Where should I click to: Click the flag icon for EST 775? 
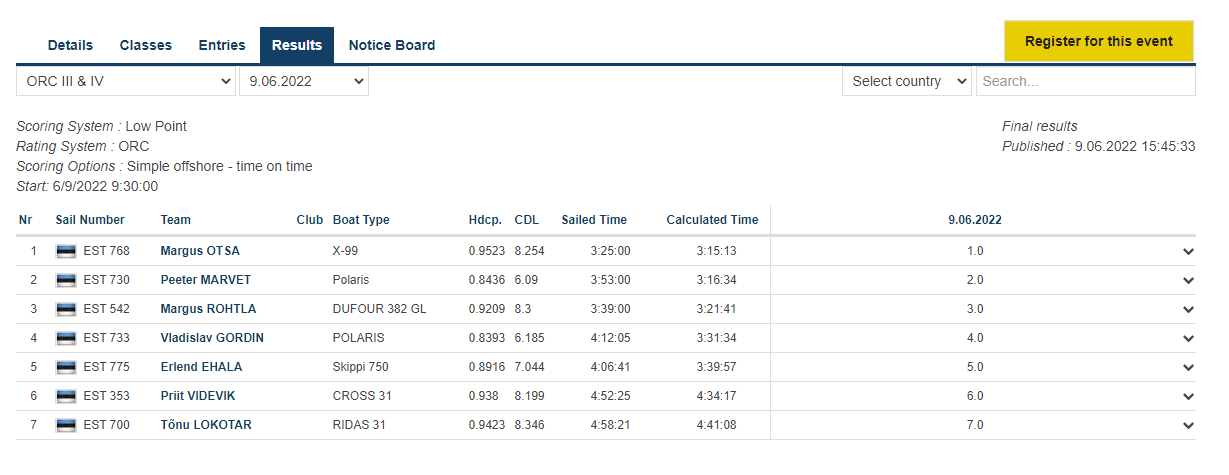click(x=66, y=367)
